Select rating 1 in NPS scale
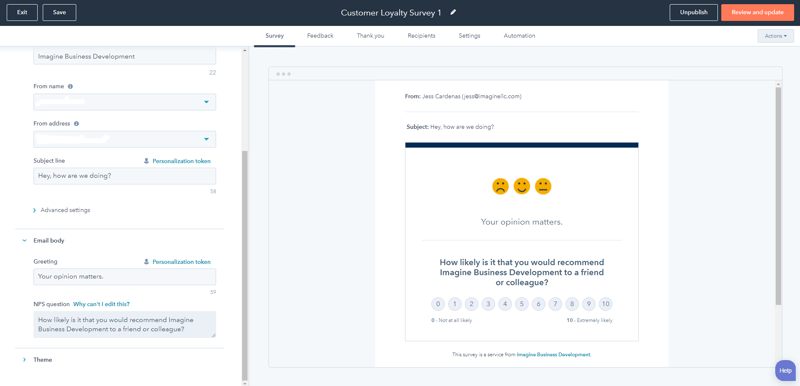Viewport: 800px width, 386px height. coord(455,304)
